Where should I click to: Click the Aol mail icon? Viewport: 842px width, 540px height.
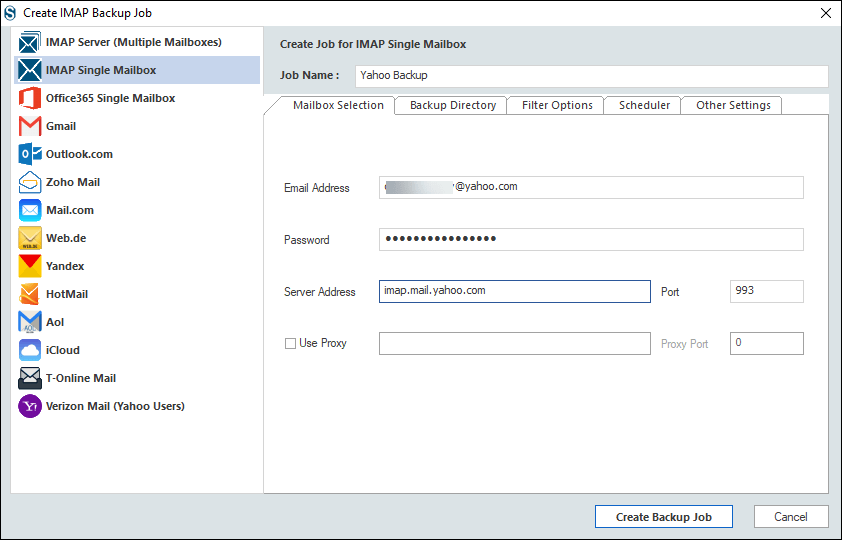pos(30,322)
